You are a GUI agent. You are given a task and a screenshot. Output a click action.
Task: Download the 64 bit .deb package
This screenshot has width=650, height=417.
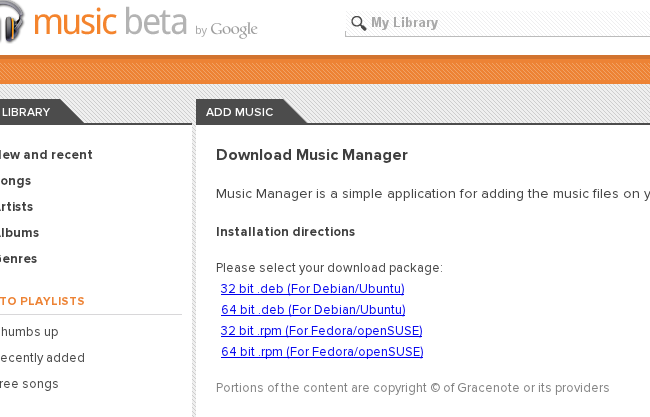coord(313,310)
